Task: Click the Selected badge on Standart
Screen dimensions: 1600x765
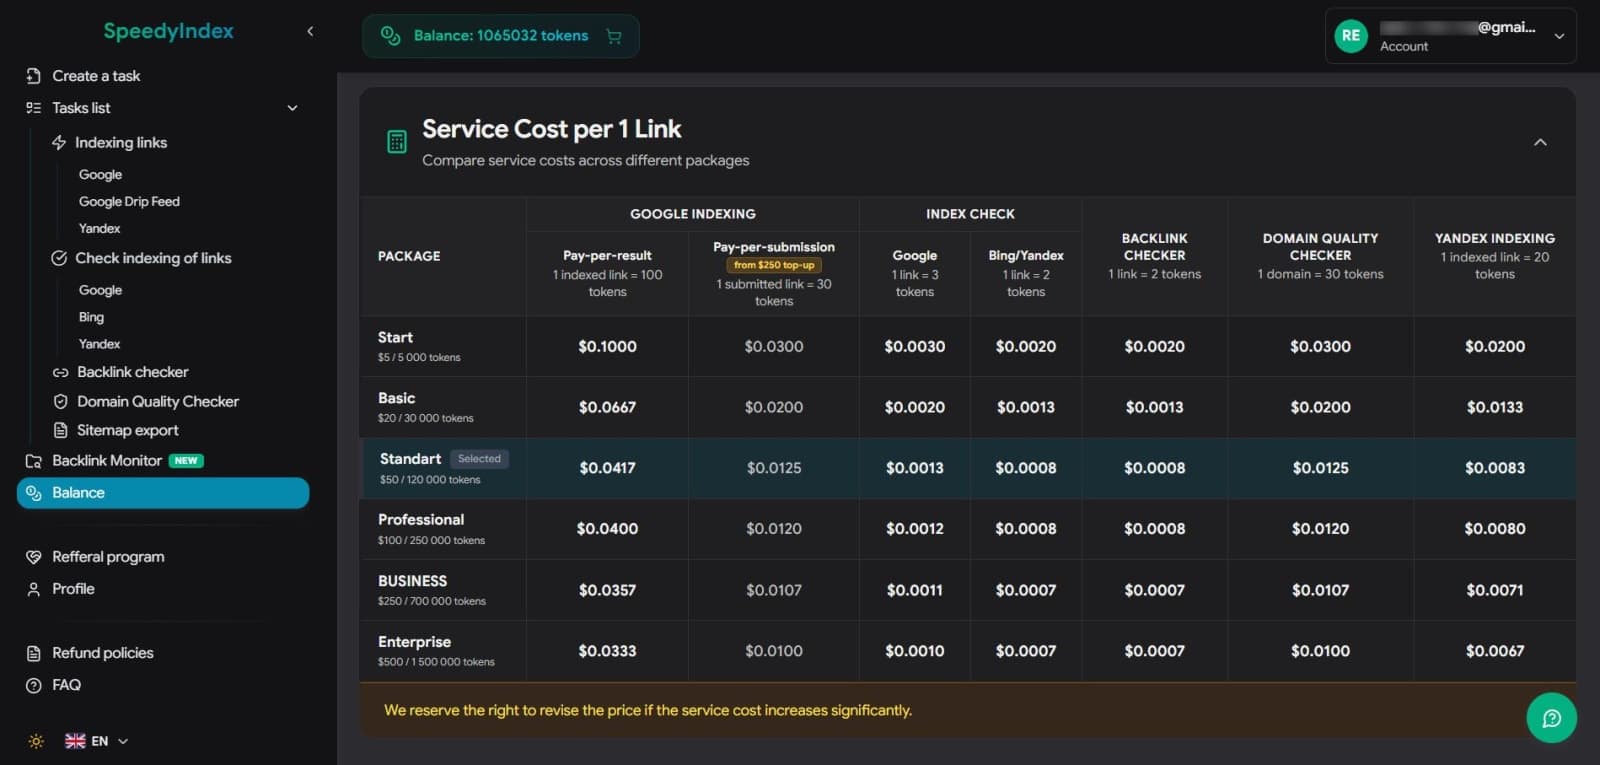Action: point(479,459)
